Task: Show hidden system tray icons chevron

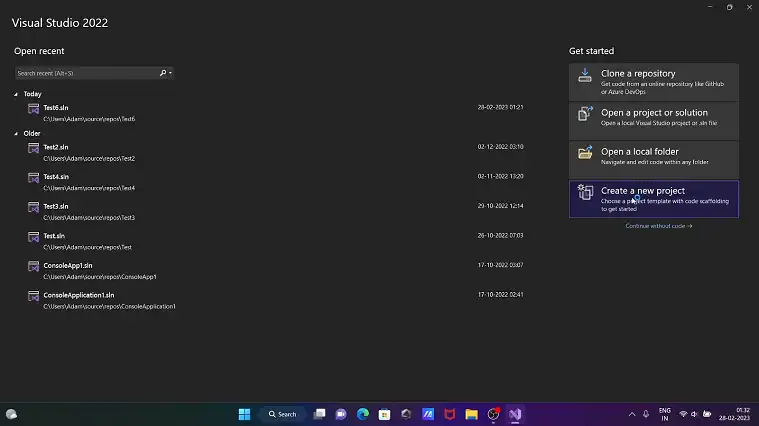Action: tap(632, 414)
